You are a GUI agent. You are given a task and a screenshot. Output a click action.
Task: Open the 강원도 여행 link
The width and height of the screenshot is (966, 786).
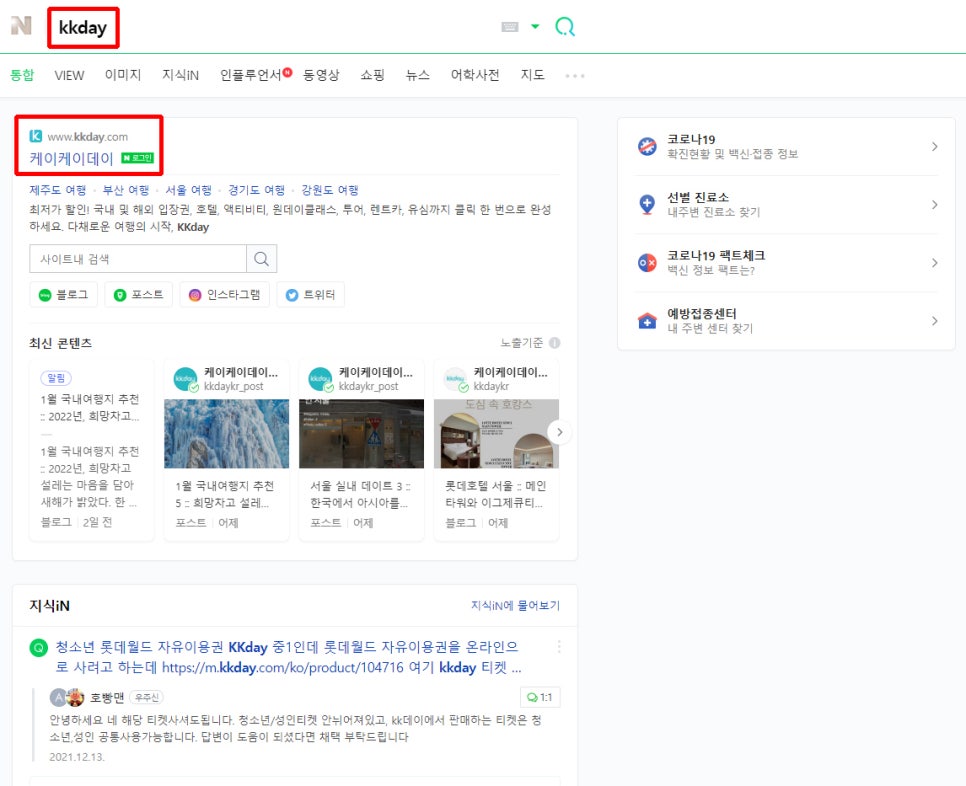[330, 190]
